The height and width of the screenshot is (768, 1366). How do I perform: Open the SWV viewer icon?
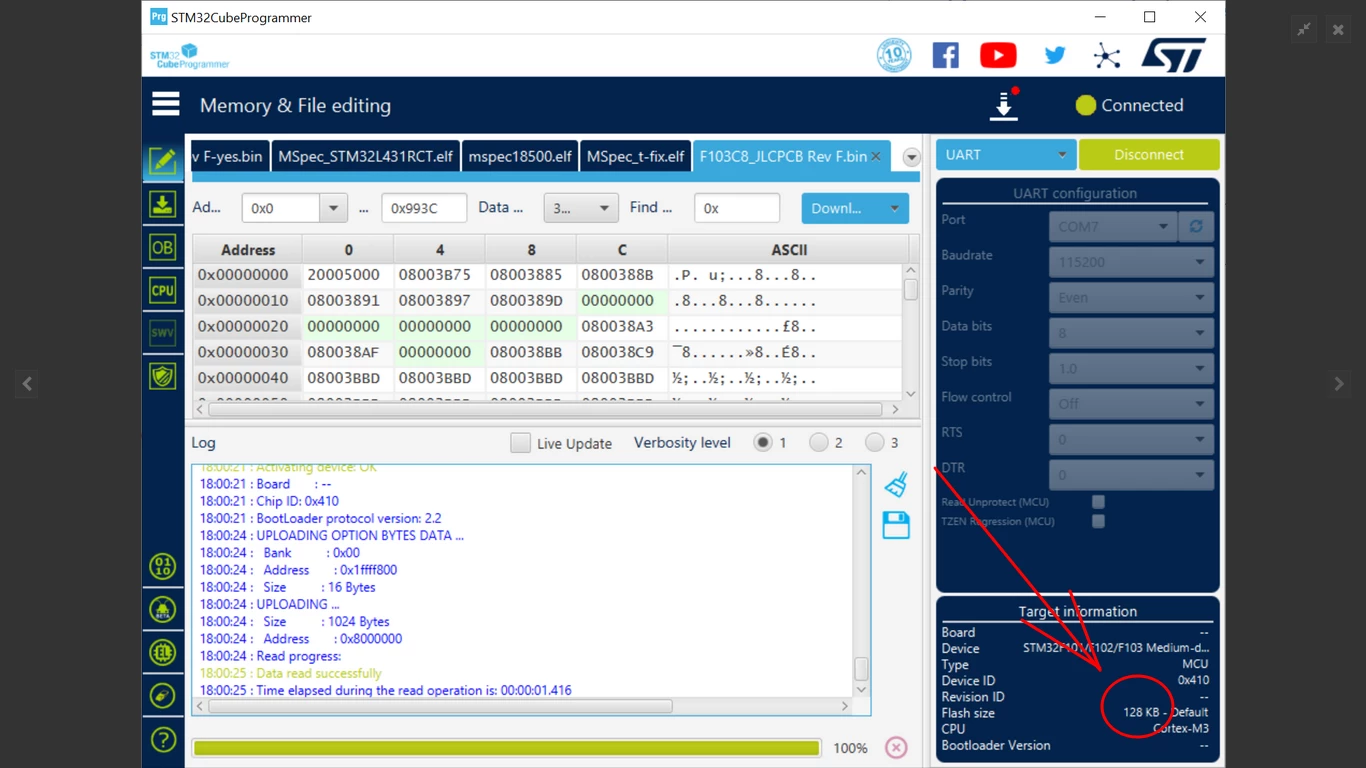(x=163, y=333)
